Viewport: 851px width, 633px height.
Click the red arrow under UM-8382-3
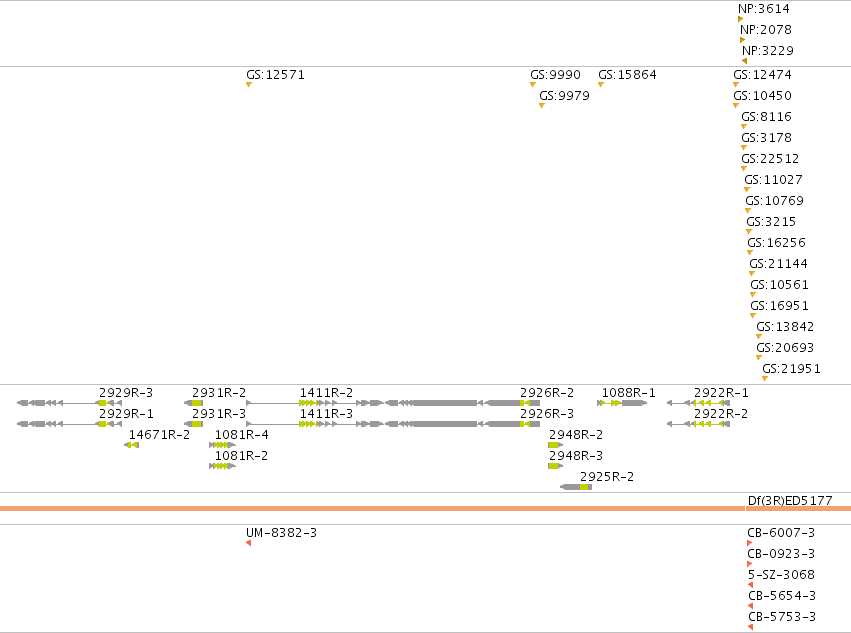tap(249, 543)
